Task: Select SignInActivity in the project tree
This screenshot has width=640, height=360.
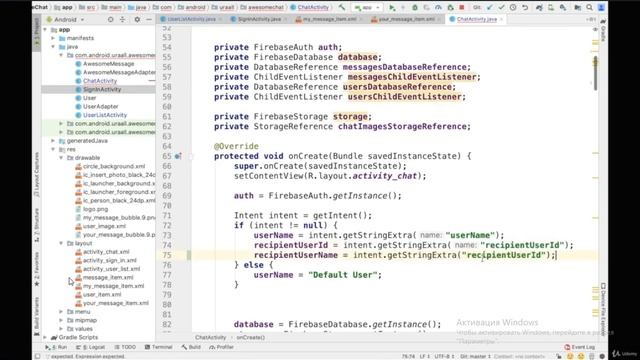Action: (98, 90)
